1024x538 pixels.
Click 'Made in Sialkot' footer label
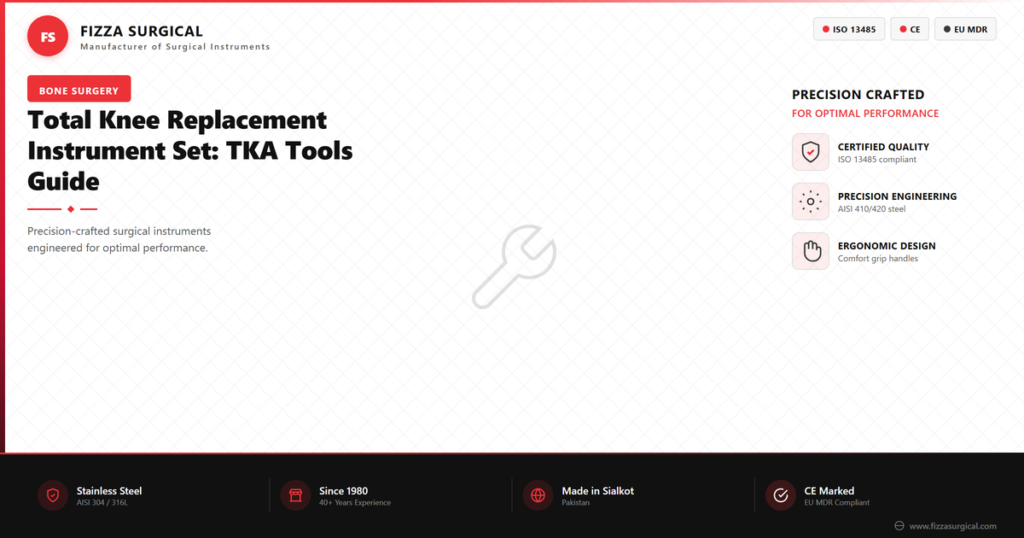(x=598, y=491)
